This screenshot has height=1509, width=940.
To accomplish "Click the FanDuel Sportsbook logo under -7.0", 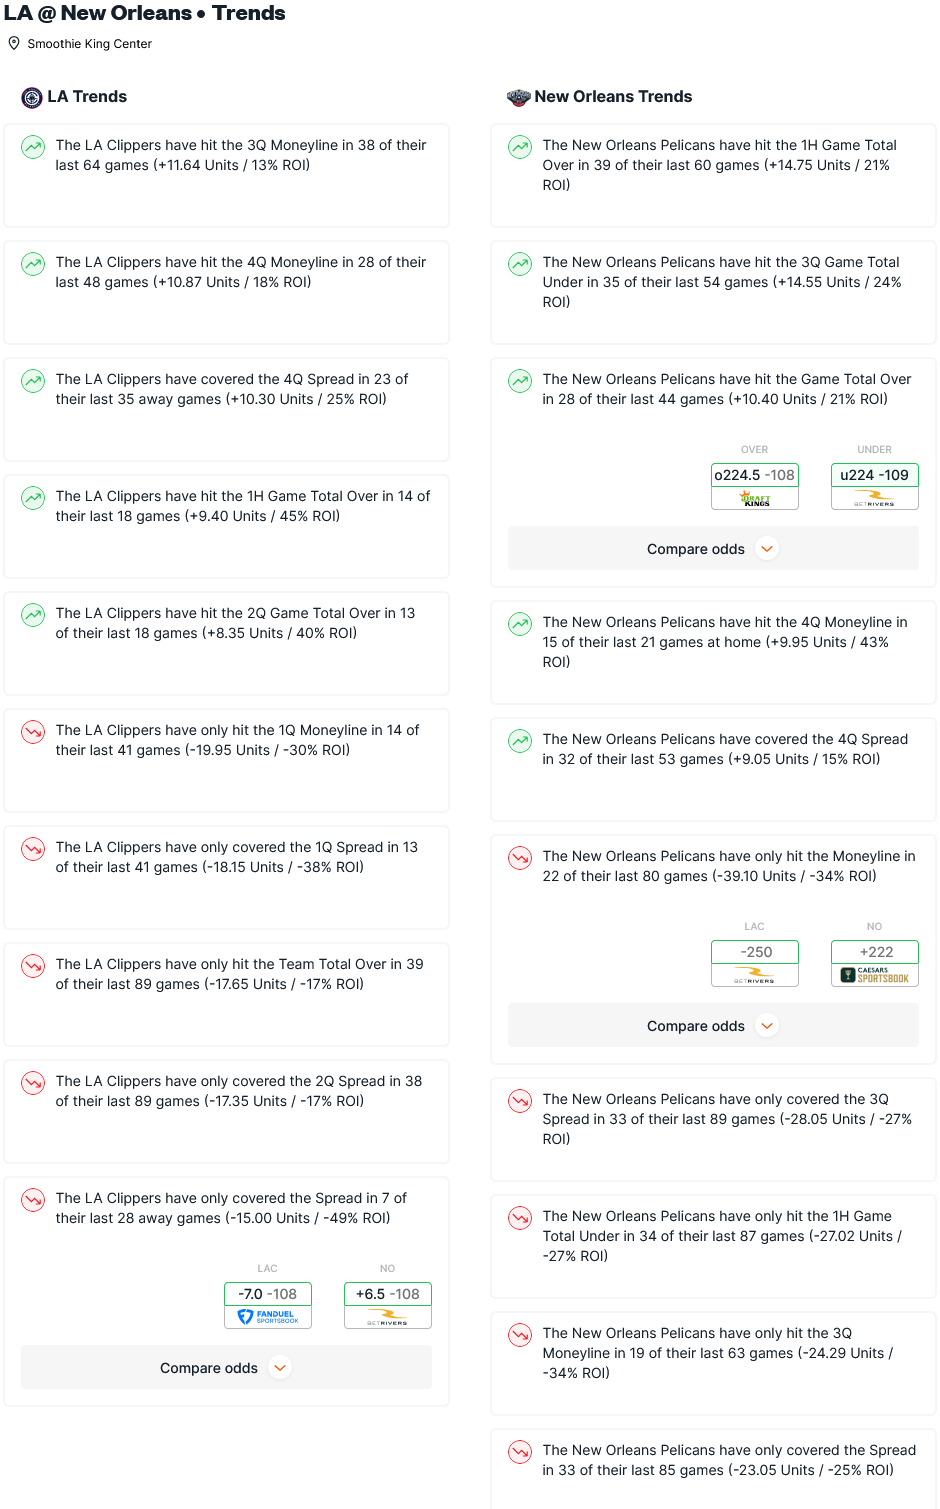I will click(x=268, y=1317).
